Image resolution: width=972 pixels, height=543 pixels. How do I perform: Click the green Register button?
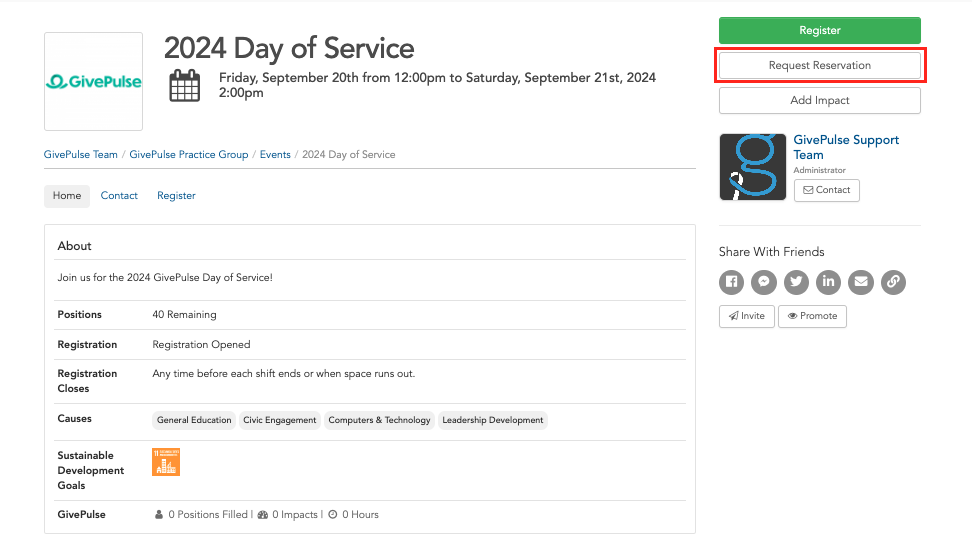820,30
